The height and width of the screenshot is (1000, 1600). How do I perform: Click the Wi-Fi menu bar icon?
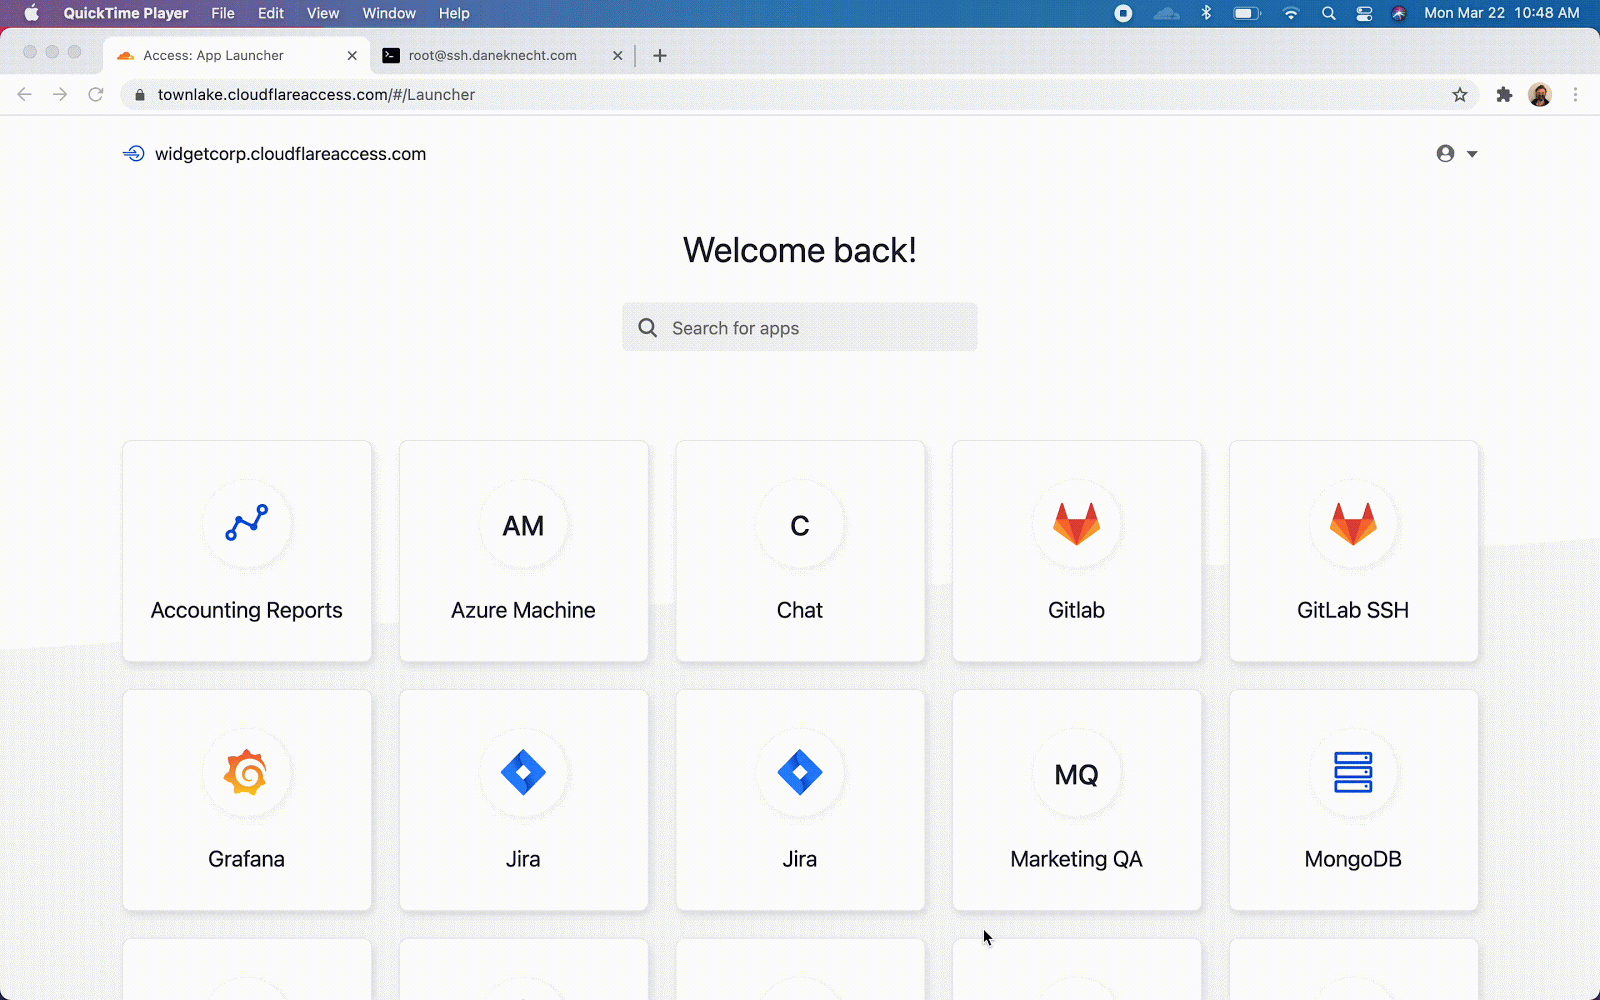pos(1291,13)
